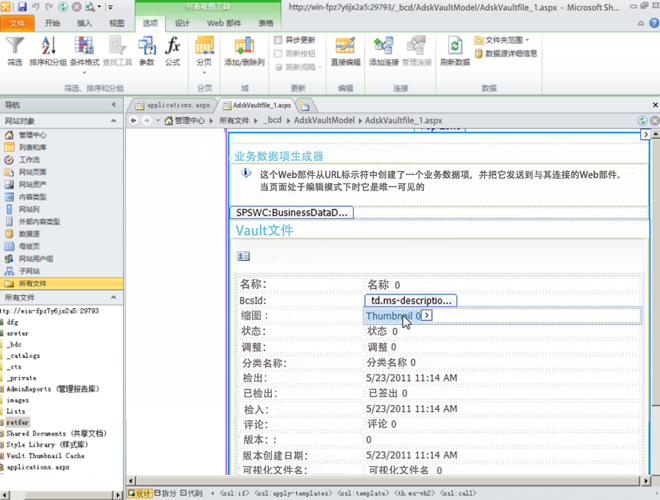Switch to 拆分 split view
The image size is (660, 500).
tap(165, 493)
